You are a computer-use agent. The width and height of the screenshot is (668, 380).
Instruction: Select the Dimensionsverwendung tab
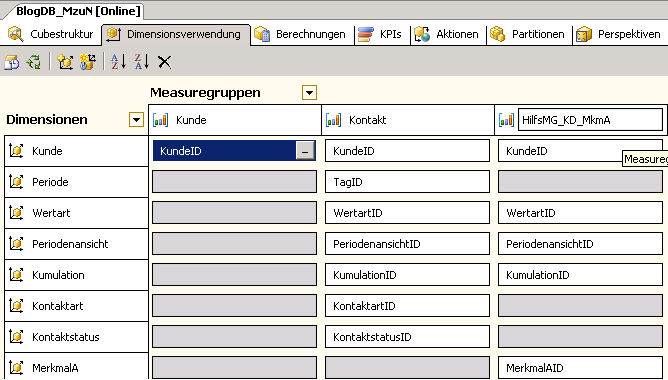[x=176, y=34]
